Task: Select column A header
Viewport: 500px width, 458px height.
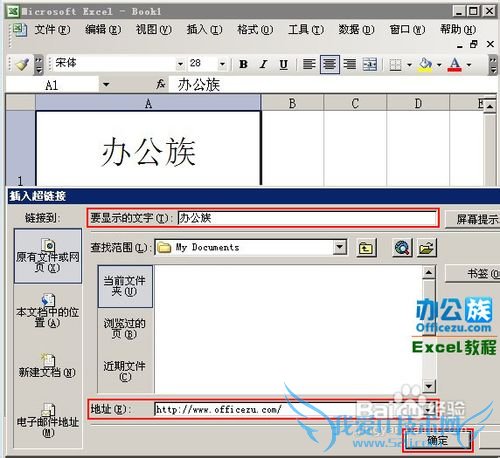Action: (x=148, y=103)
